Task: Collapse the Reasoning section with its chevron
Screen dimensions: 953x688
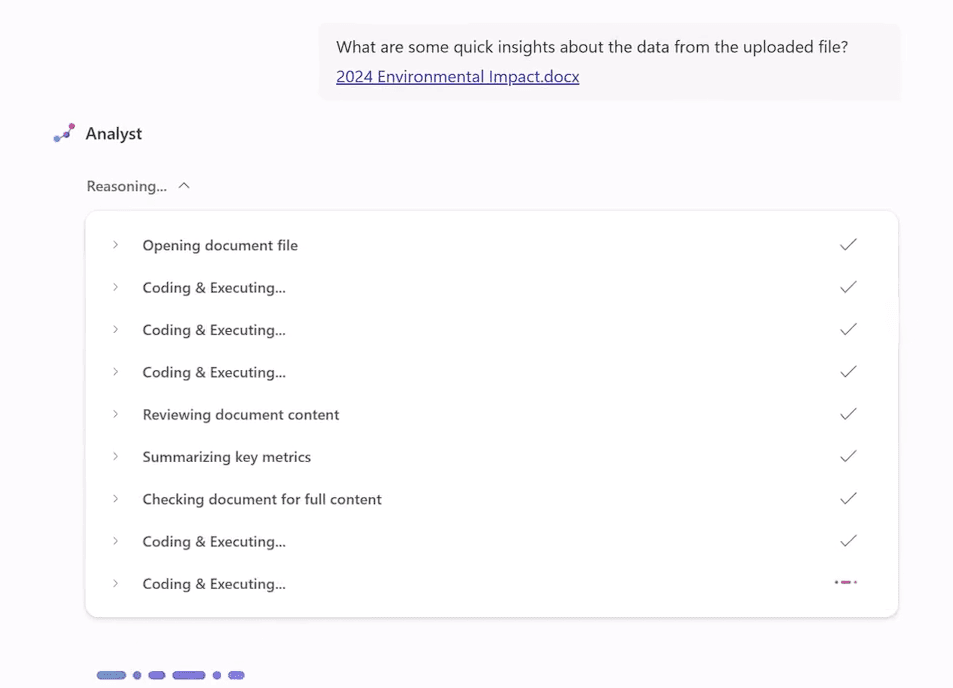Action: (184, 186)
